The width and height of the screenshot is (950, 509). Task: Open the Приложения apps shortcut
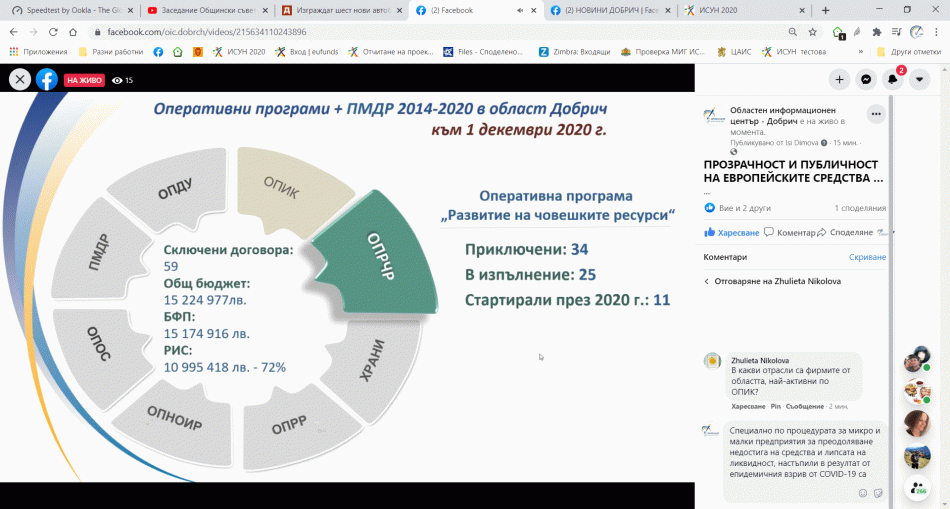(38, 52)
